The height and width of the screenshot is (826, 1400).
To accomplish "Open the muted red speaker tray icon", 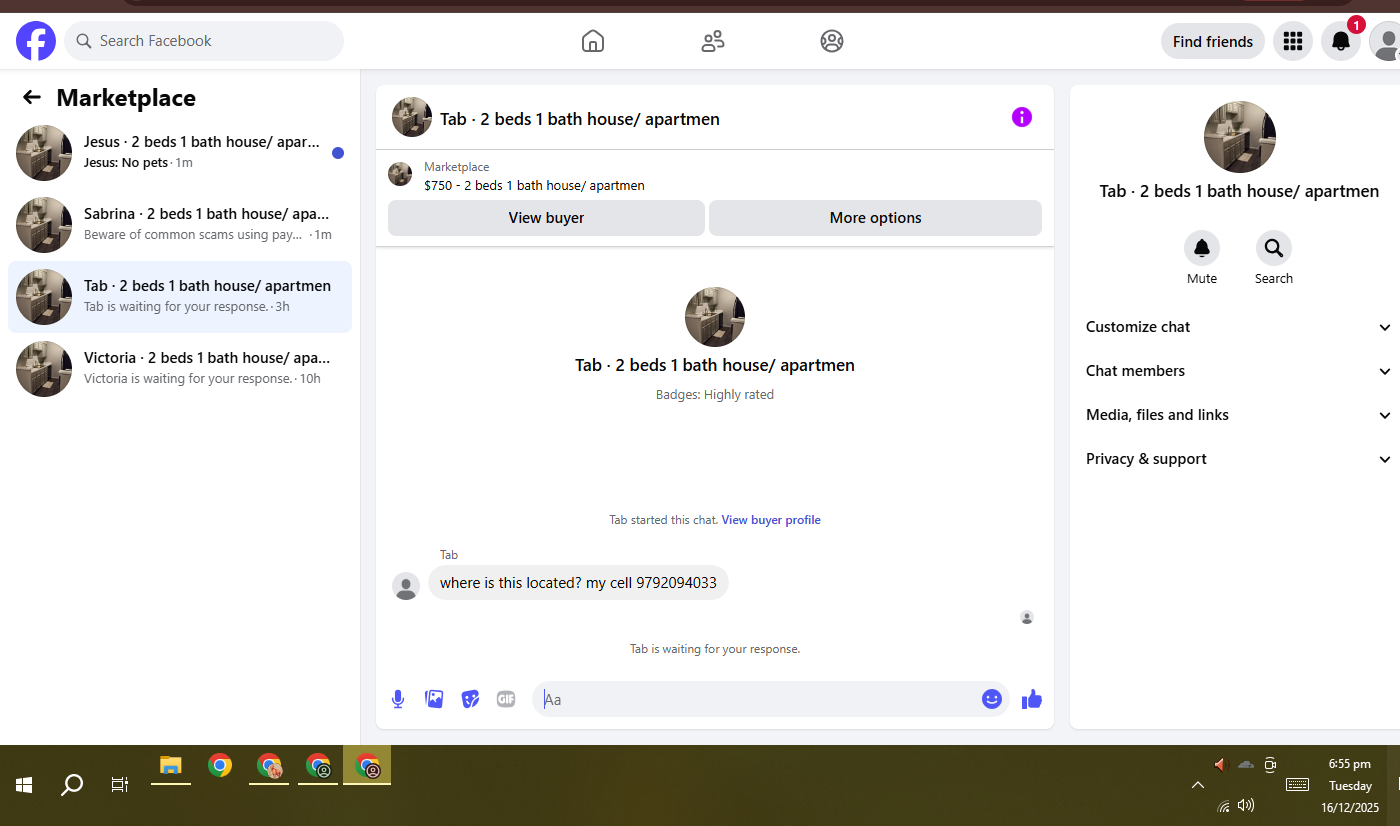I will [x=1220, y=765].
